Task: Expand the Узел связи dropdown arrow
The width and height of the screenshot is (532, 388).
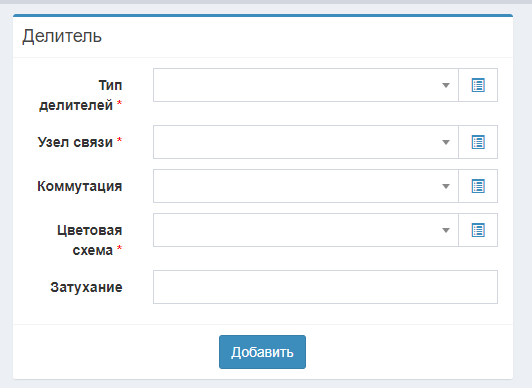Action: coord(446,142)
